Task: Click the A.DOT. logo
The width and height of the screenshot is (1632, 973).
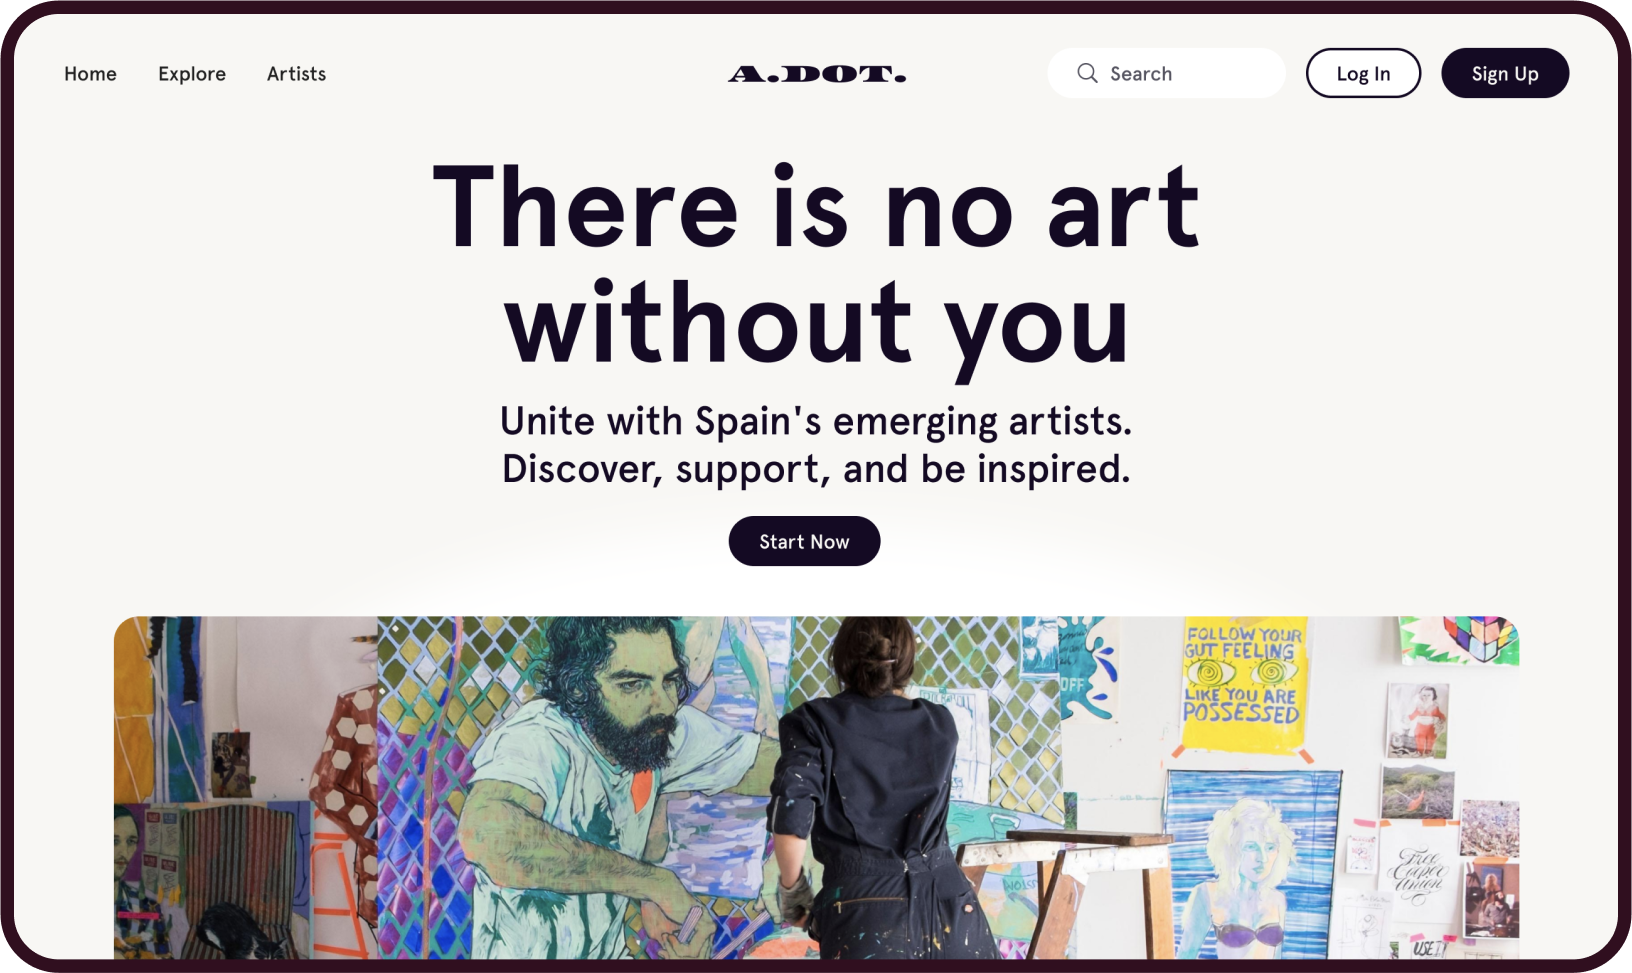Action: pyautogui.click(x=817, y=74)
